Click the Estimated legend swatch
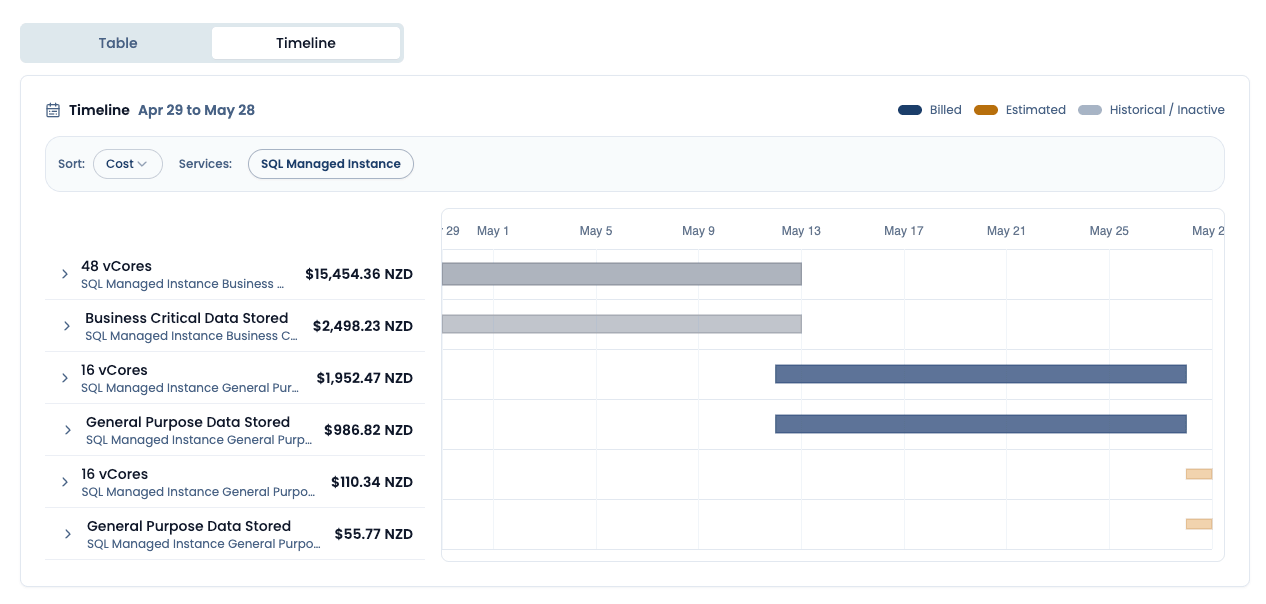The width and height of the screenshot is (1266, 604). click(x=986, y=110)
